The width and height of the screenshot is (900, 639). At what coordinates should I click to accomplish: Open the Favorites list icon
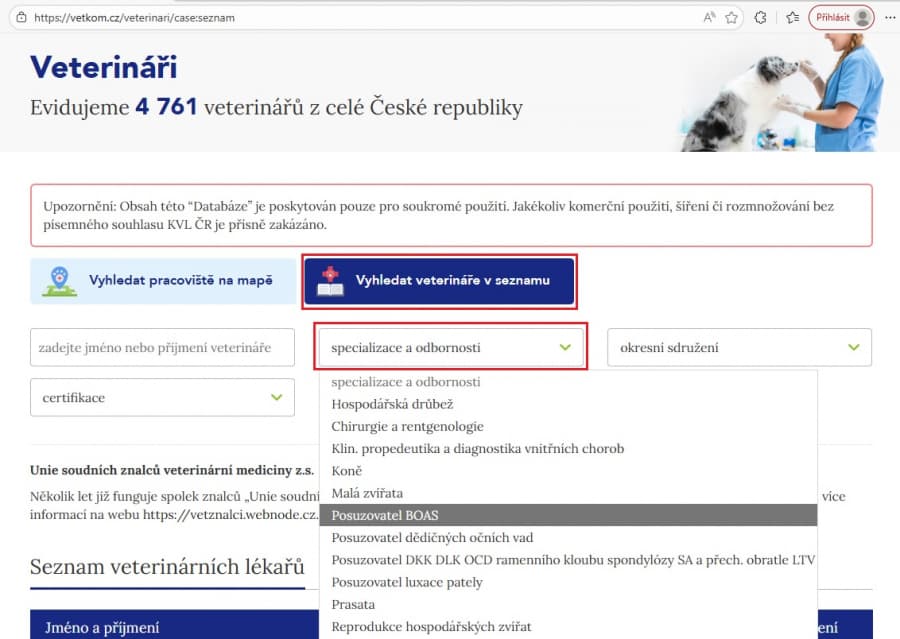(790, 17)
